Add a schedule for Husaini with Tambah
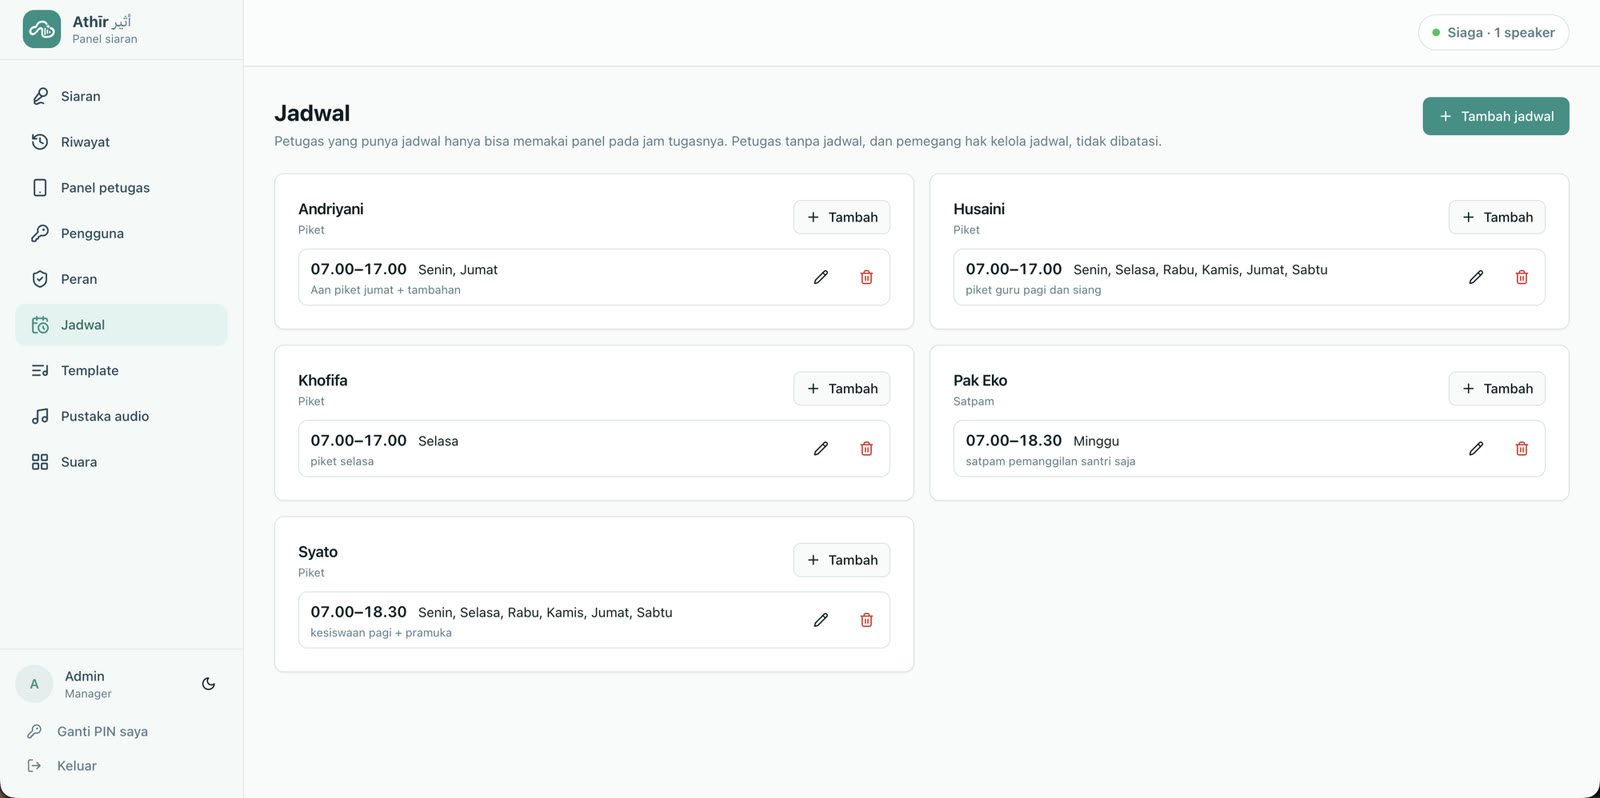 tap(1497, 217)
